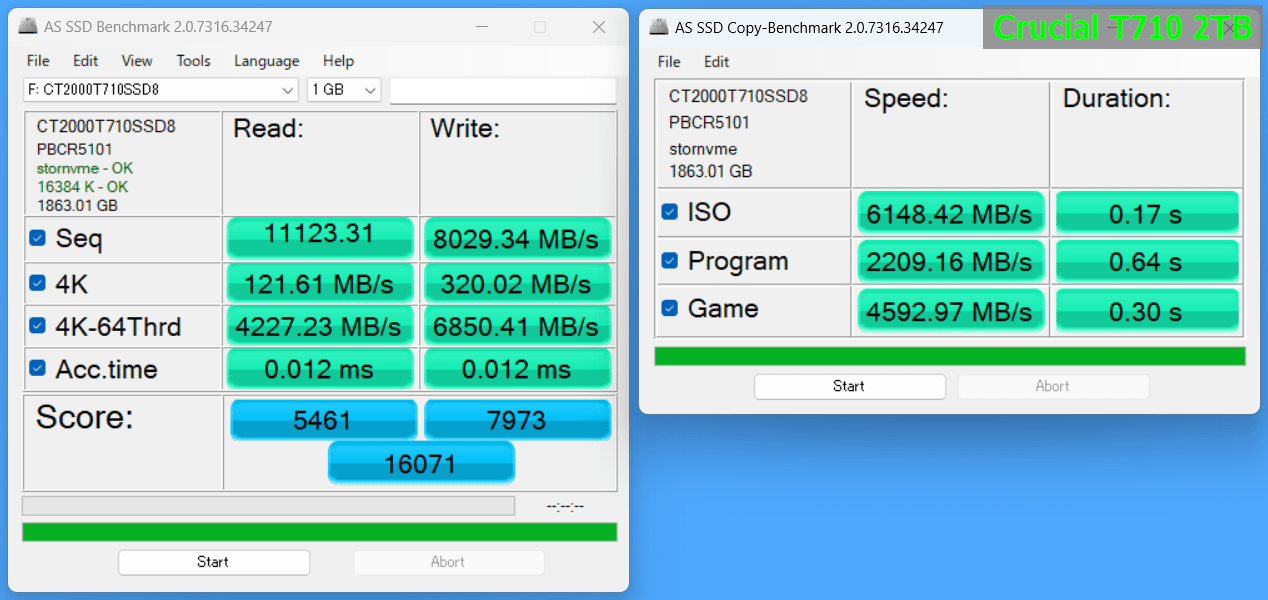Click the Game duration 0.30 s
This screenshot has width=1268, height=600.
(x=1147, y=310)
